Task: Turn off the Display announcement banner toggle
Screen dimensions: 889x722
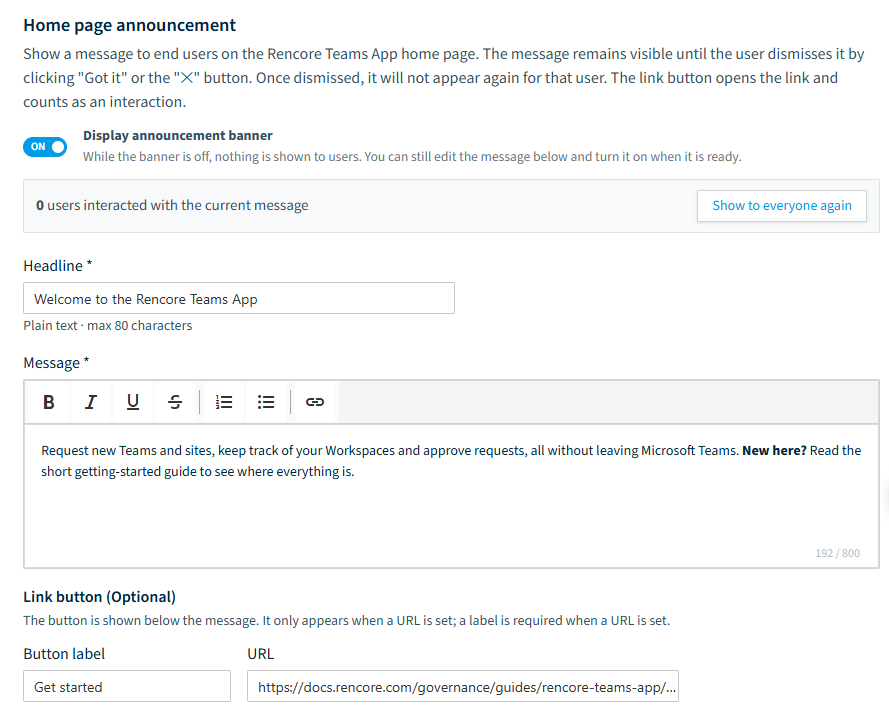Action: pyautogui.click(x=45, y=147)
